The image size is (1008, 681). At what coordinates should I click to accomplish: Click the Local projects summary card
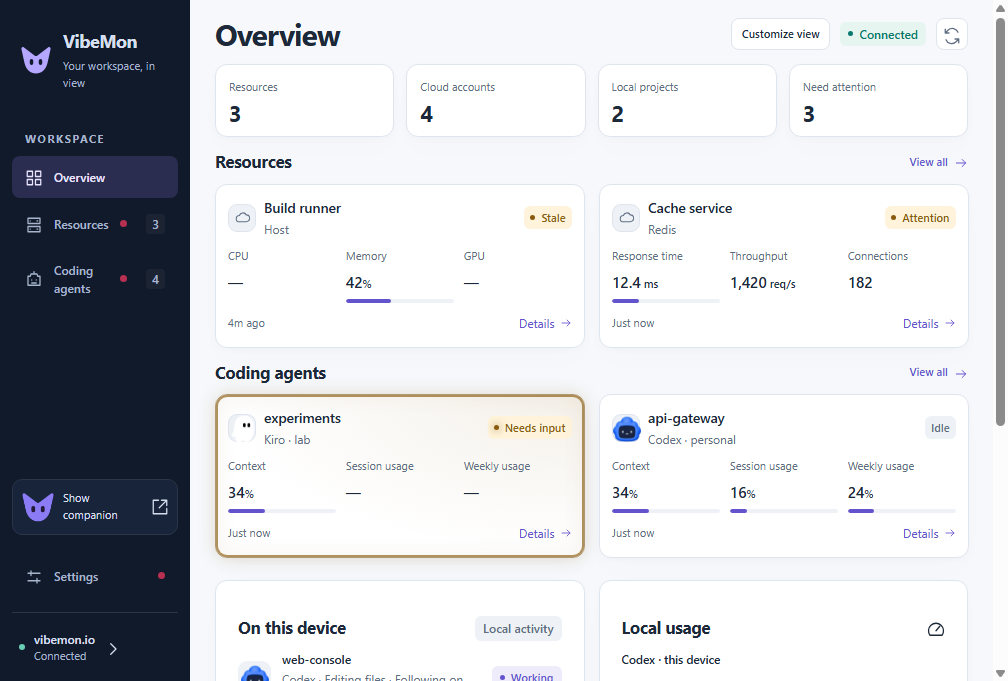[687, 100]
